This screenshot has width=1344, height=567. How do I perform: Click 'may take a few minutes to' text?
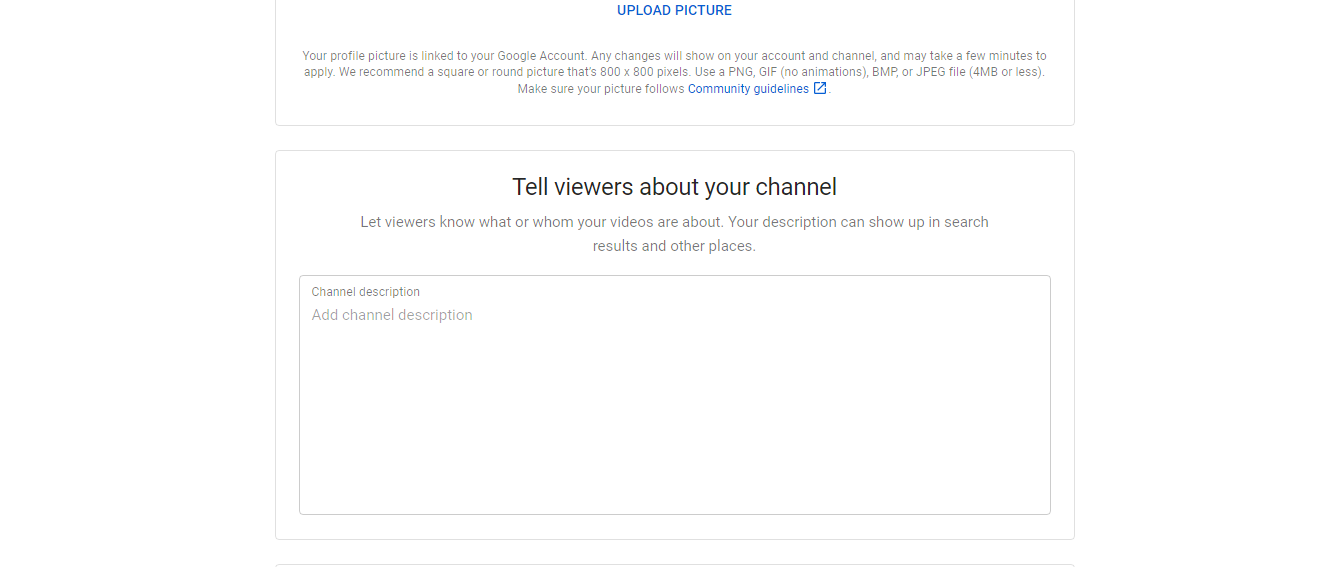[x=969, y=56]
